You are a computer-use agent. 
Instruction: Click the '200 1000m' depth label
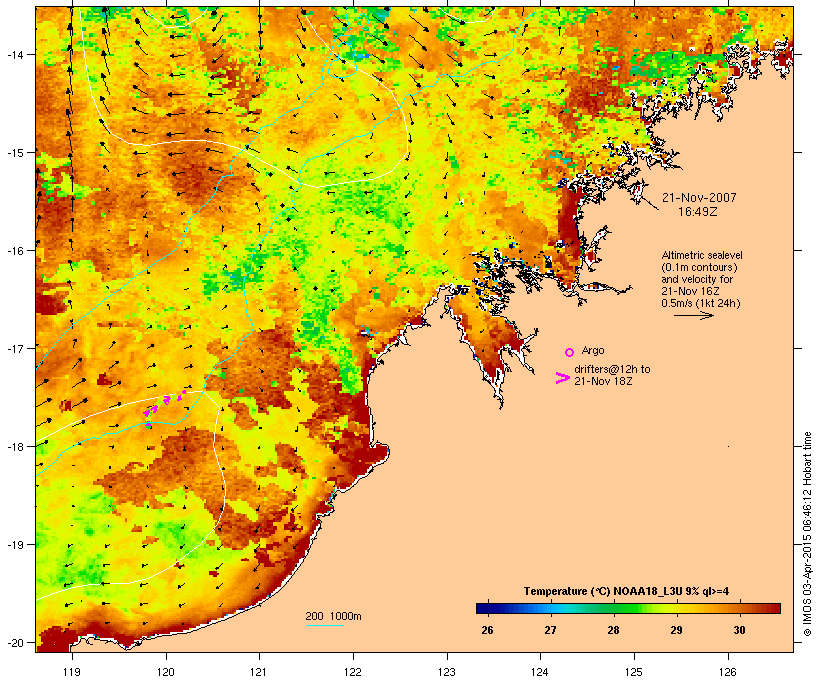click(x=333, y=616)
